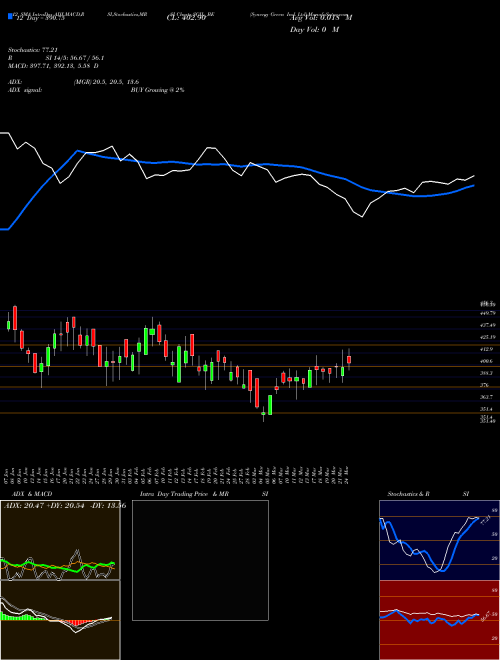This screenshot has height=660, width=500.
Task: Click the '(MGR) 20.5, 20.5, 13.6' values
Action: coord(106,82)
